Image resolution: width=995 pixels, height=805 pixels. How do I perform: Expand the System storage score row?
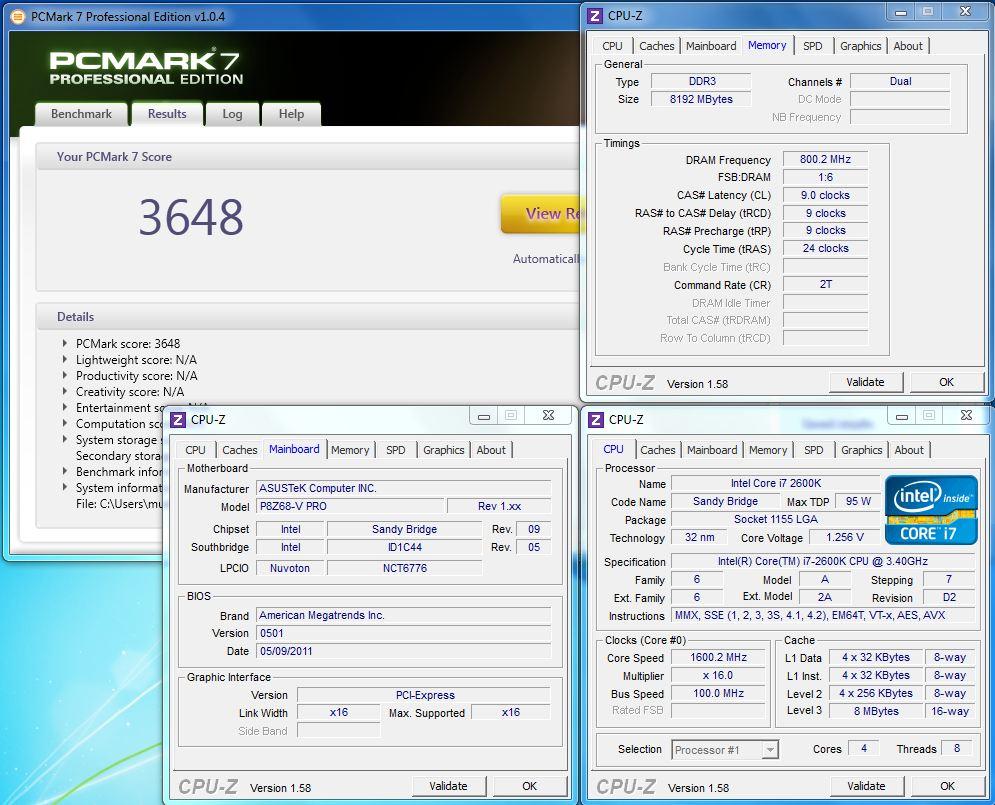[x=65, y=439]
